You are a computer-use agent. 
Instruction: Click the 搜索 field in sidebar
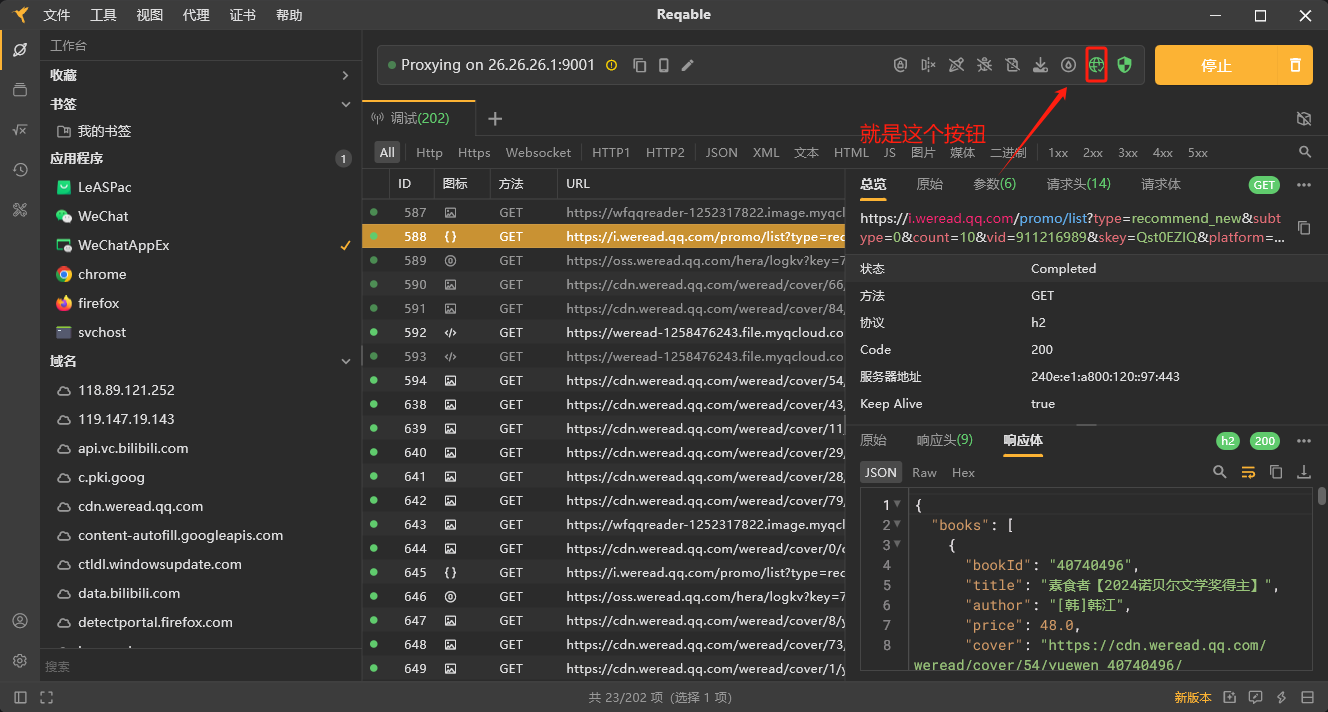(x=200, y=665)
